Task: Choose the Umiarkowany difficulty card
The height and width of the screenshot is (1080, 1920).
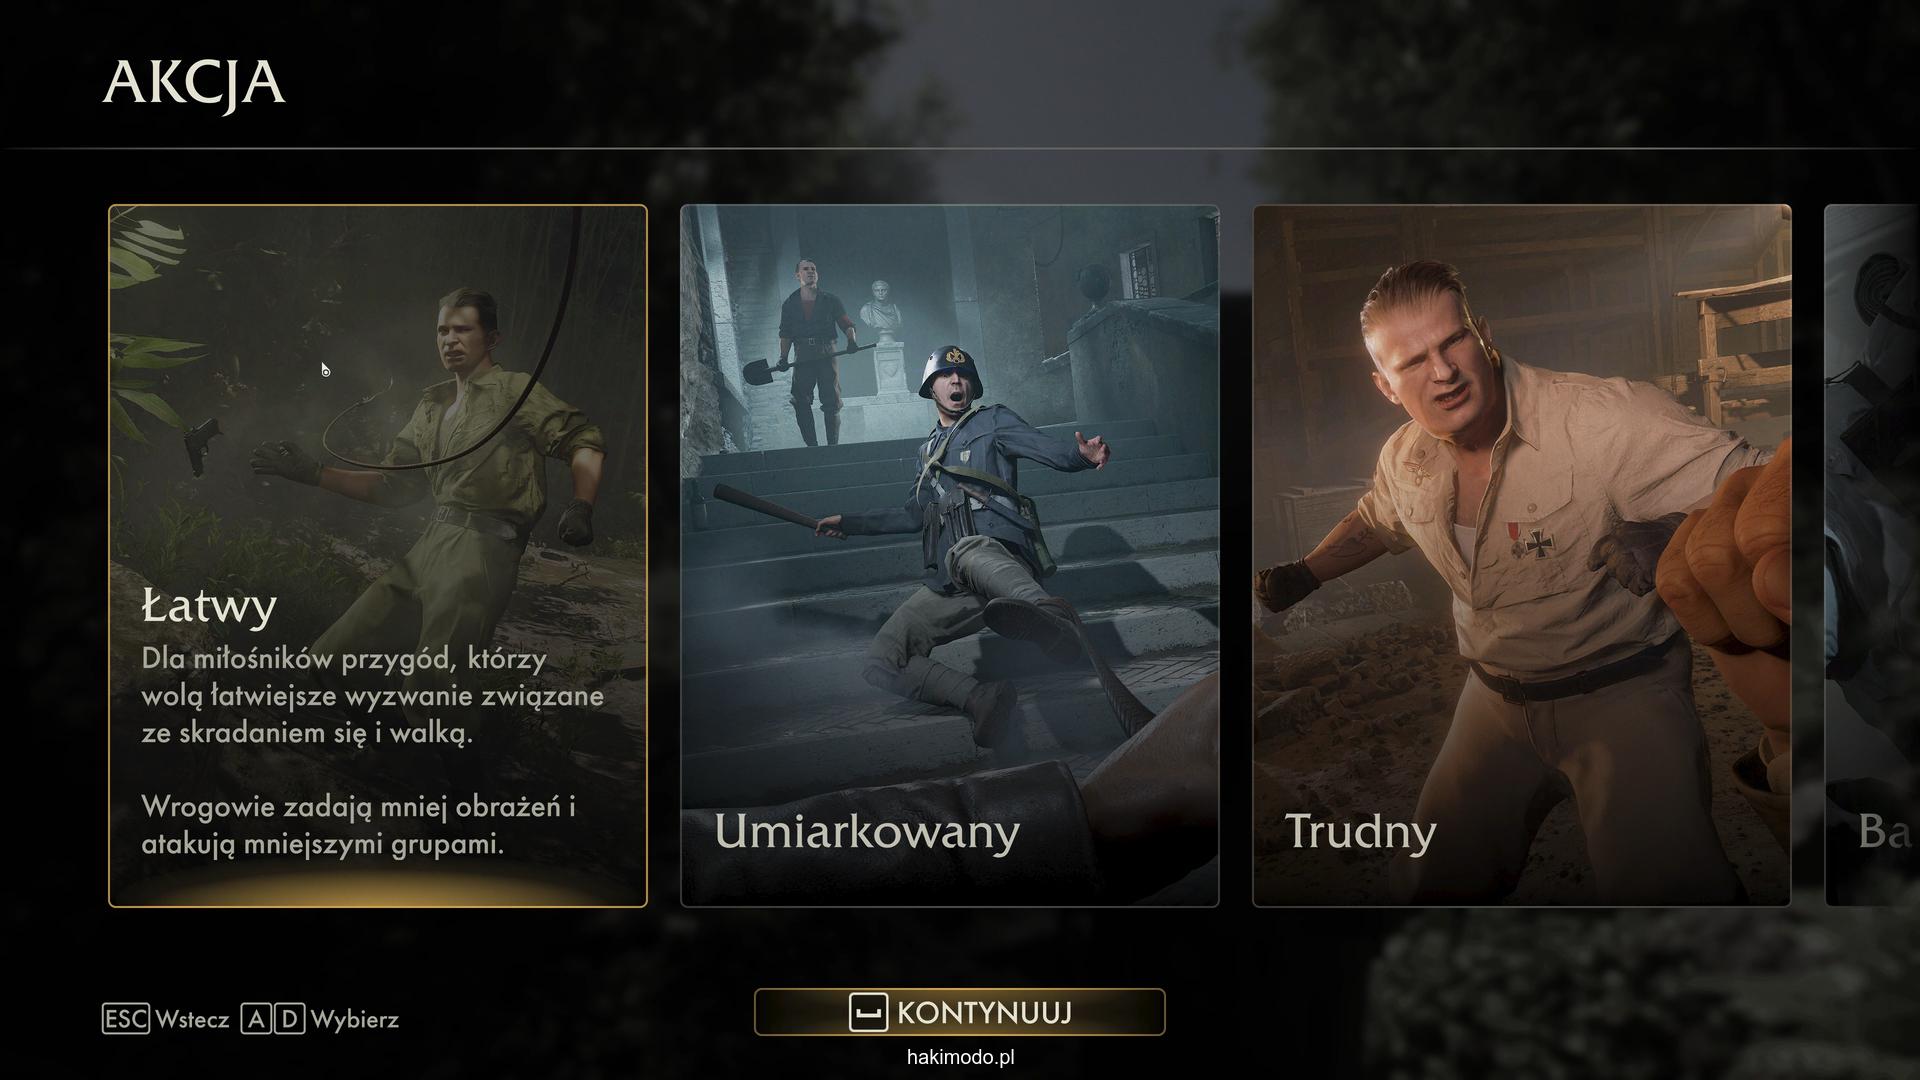Action: point(950,556)
